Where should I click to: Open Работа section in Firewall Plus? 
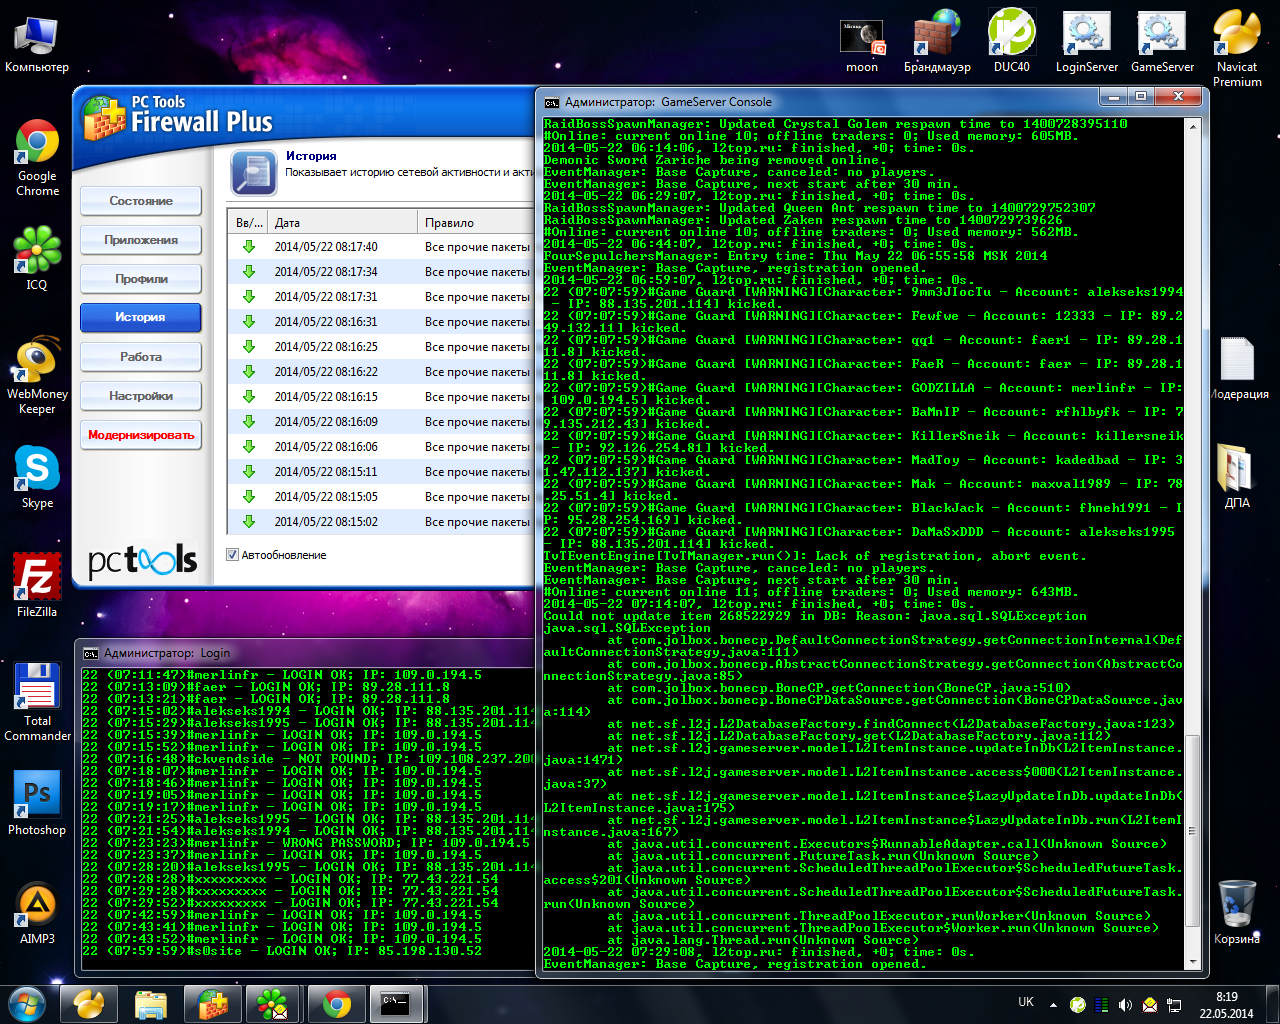point(141,357)
